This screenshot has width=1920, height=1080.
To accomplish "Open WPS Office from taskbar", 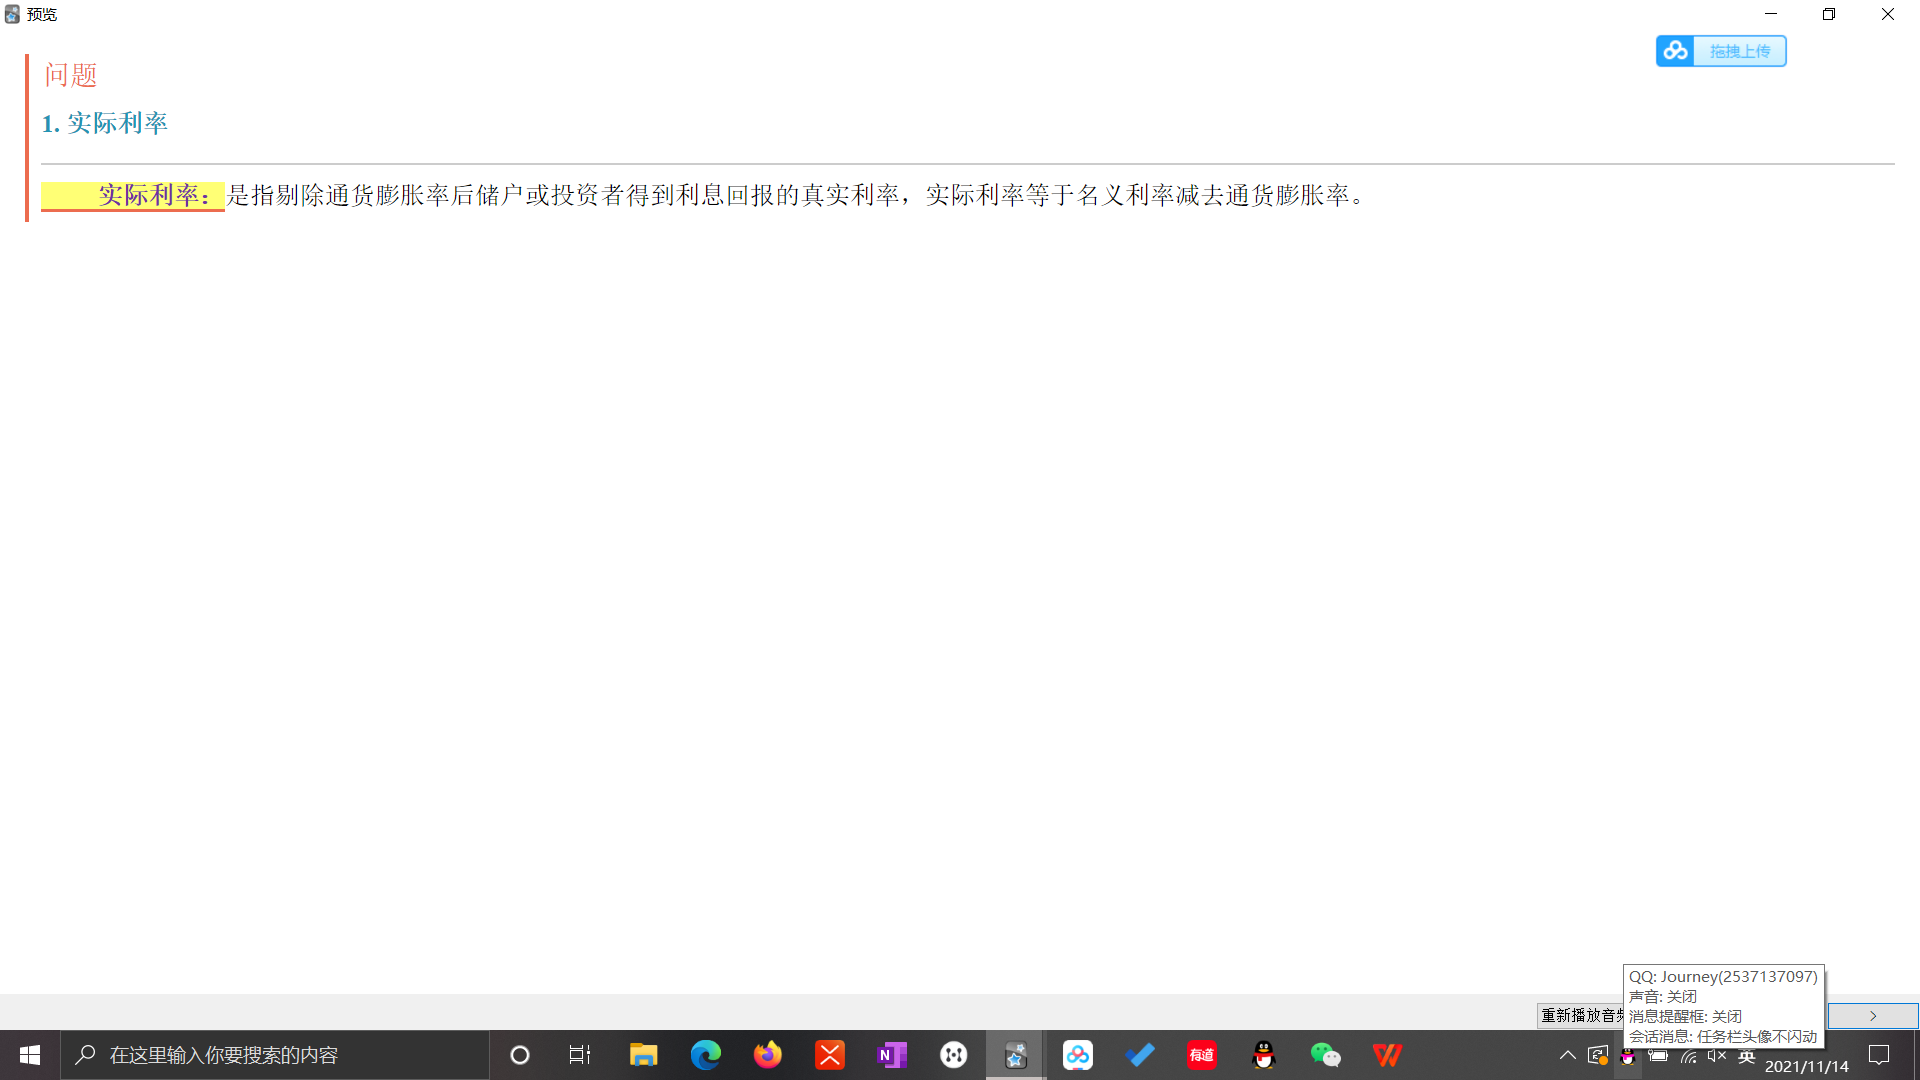I will click(x=1388, y=1055).
